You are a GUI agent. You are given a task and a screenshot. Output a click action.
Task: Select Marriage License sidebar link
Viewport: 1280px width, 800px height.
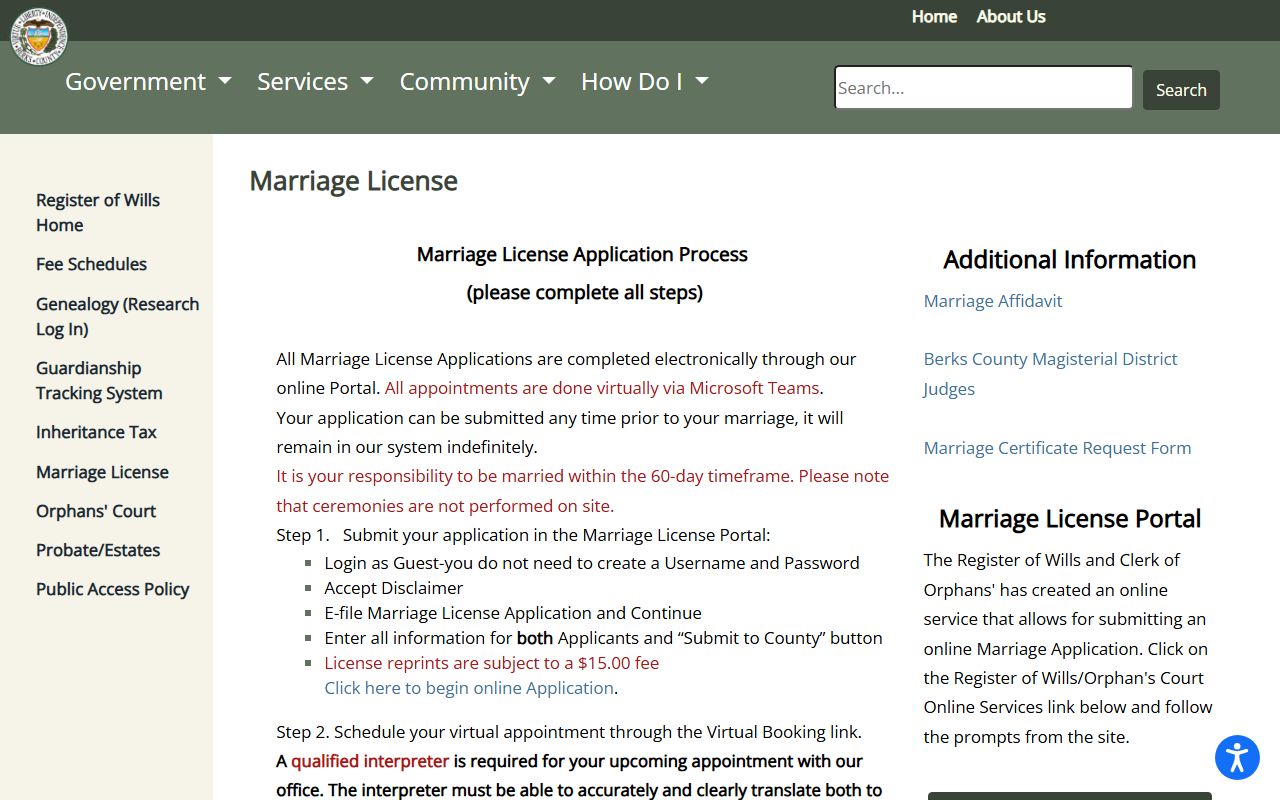pyautogui.click(x=102, y=472)
